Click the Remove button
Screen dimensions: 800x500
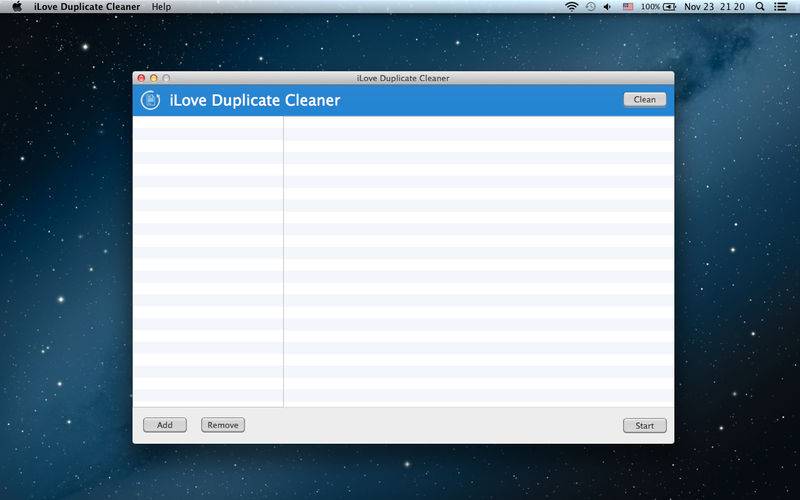(x=223, y=425)
